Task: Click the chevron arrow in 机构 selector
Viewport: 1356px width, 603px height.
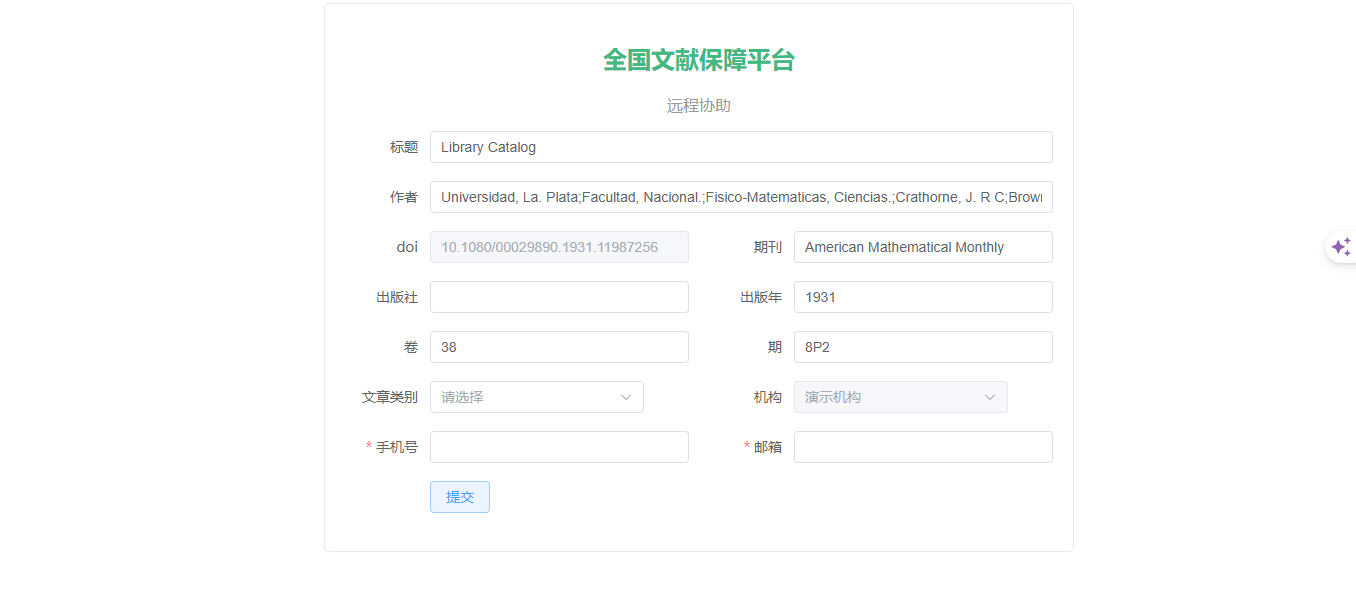Action: (x=990, y=397)
